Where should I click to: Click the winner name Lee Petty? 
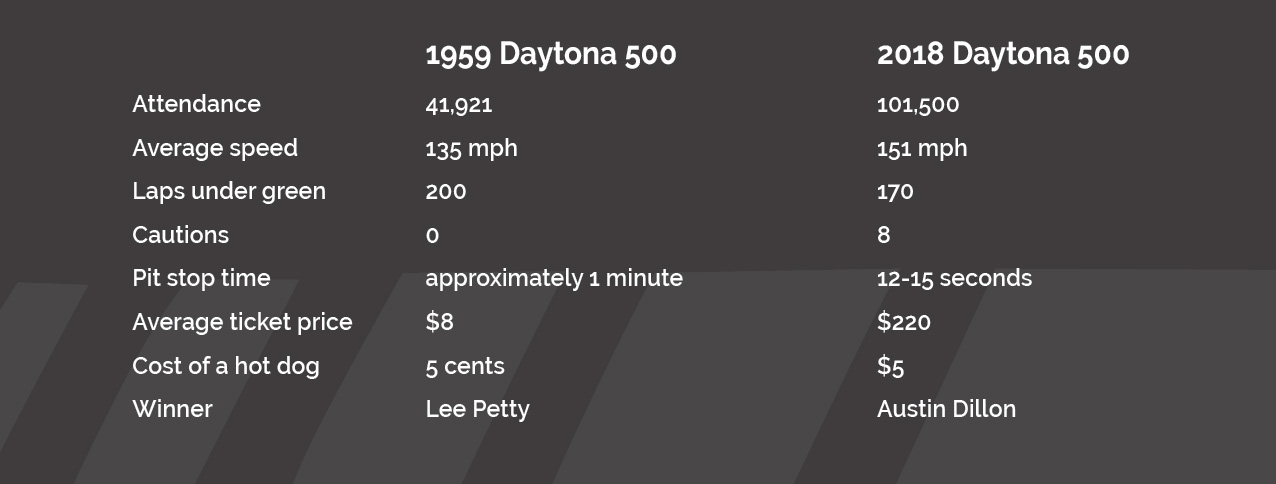477,409
